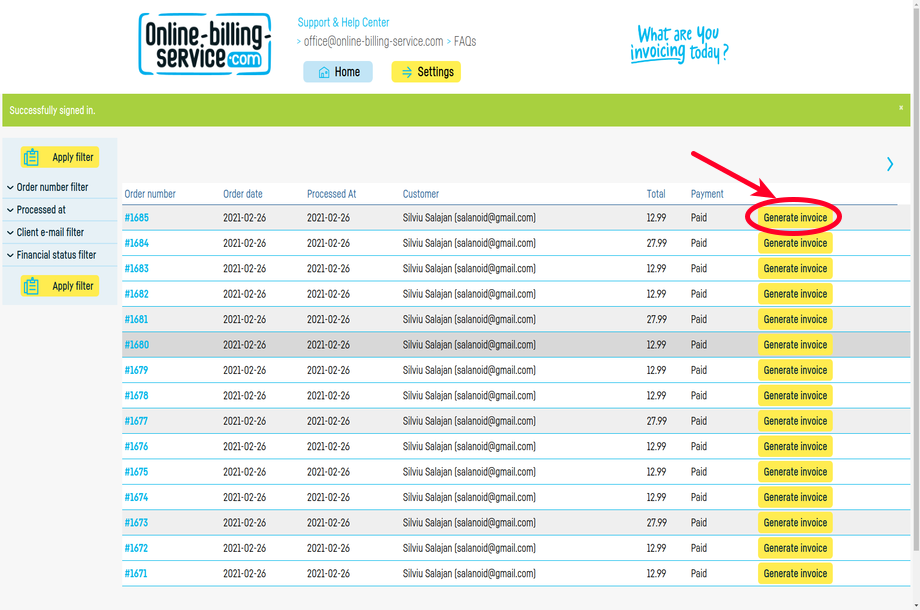Image resolution: width=920 pixels, height=610 pixels.
Task: Click the office@online-billing-service.com email link
Action: click(x=373, y=42)
